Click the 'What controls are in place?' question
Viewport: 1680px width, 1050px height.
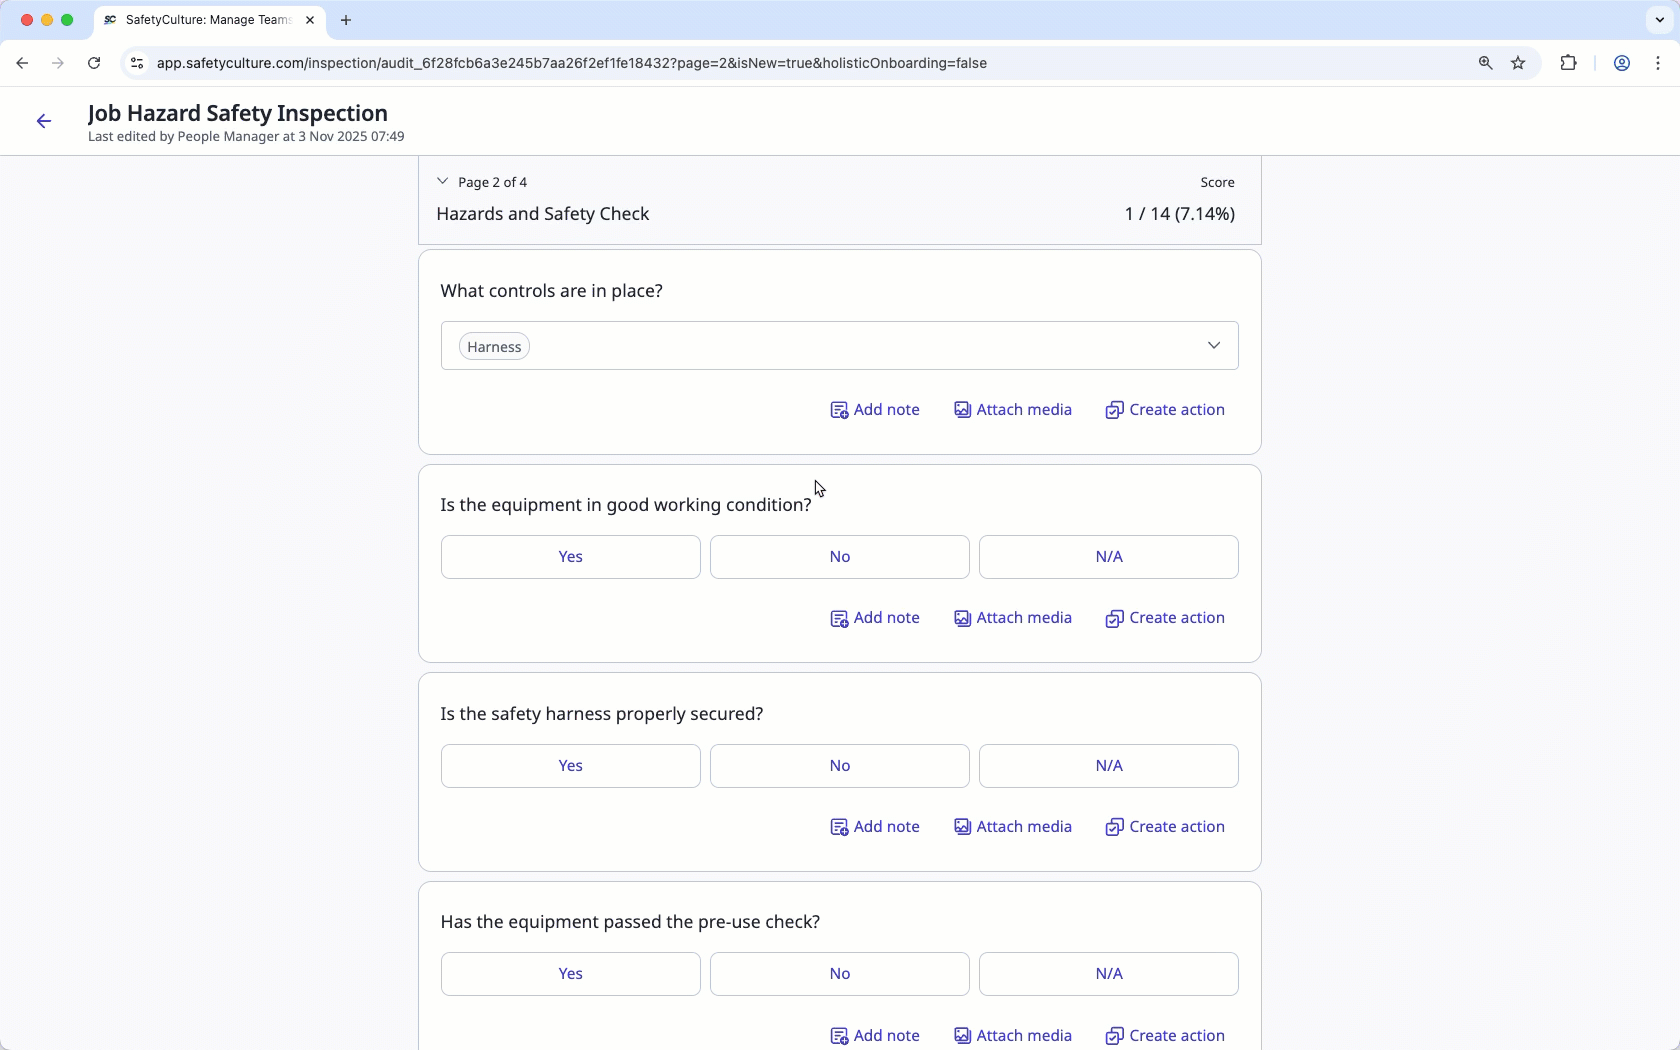(552, 291)
